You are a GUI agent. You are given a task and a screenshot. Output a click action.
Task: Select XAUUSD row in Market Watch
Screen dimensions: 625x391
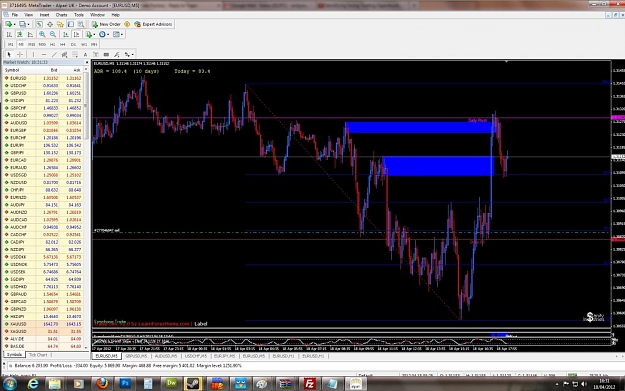tap(43, 324)
